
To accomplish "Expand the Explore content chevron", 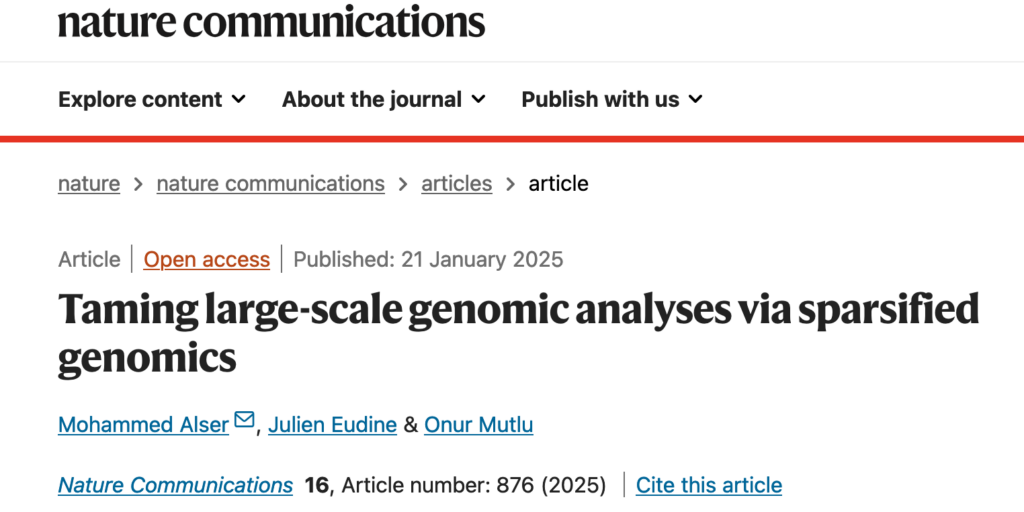I will point(239,99).
